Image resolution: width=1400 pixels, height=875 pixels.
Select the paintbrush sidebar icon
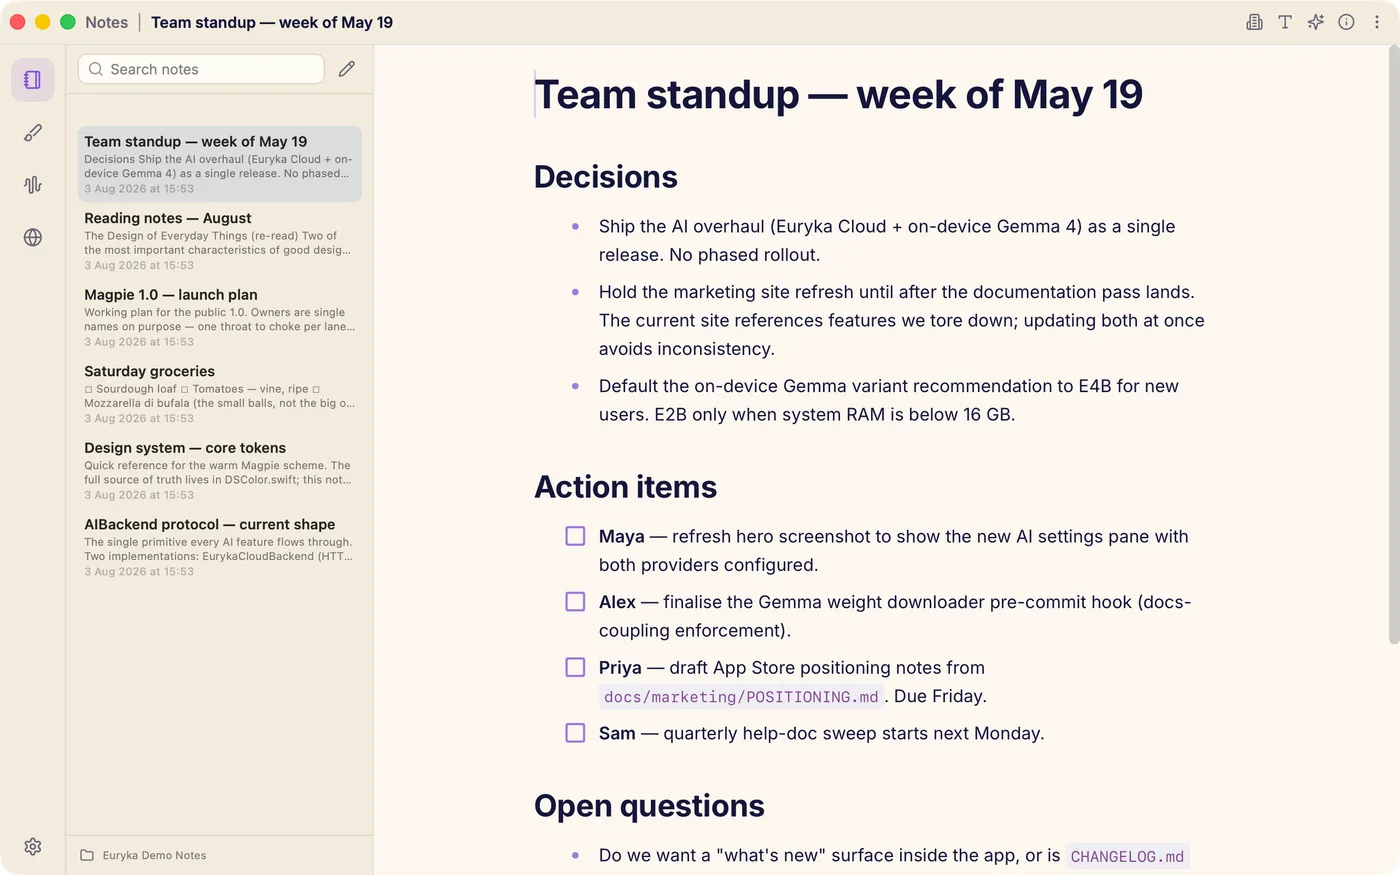coord(33,132)
